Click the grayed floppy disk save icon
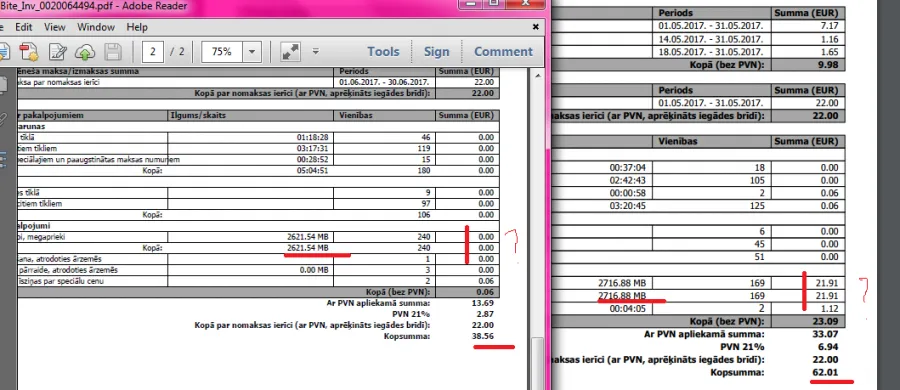 click(112, 52)
